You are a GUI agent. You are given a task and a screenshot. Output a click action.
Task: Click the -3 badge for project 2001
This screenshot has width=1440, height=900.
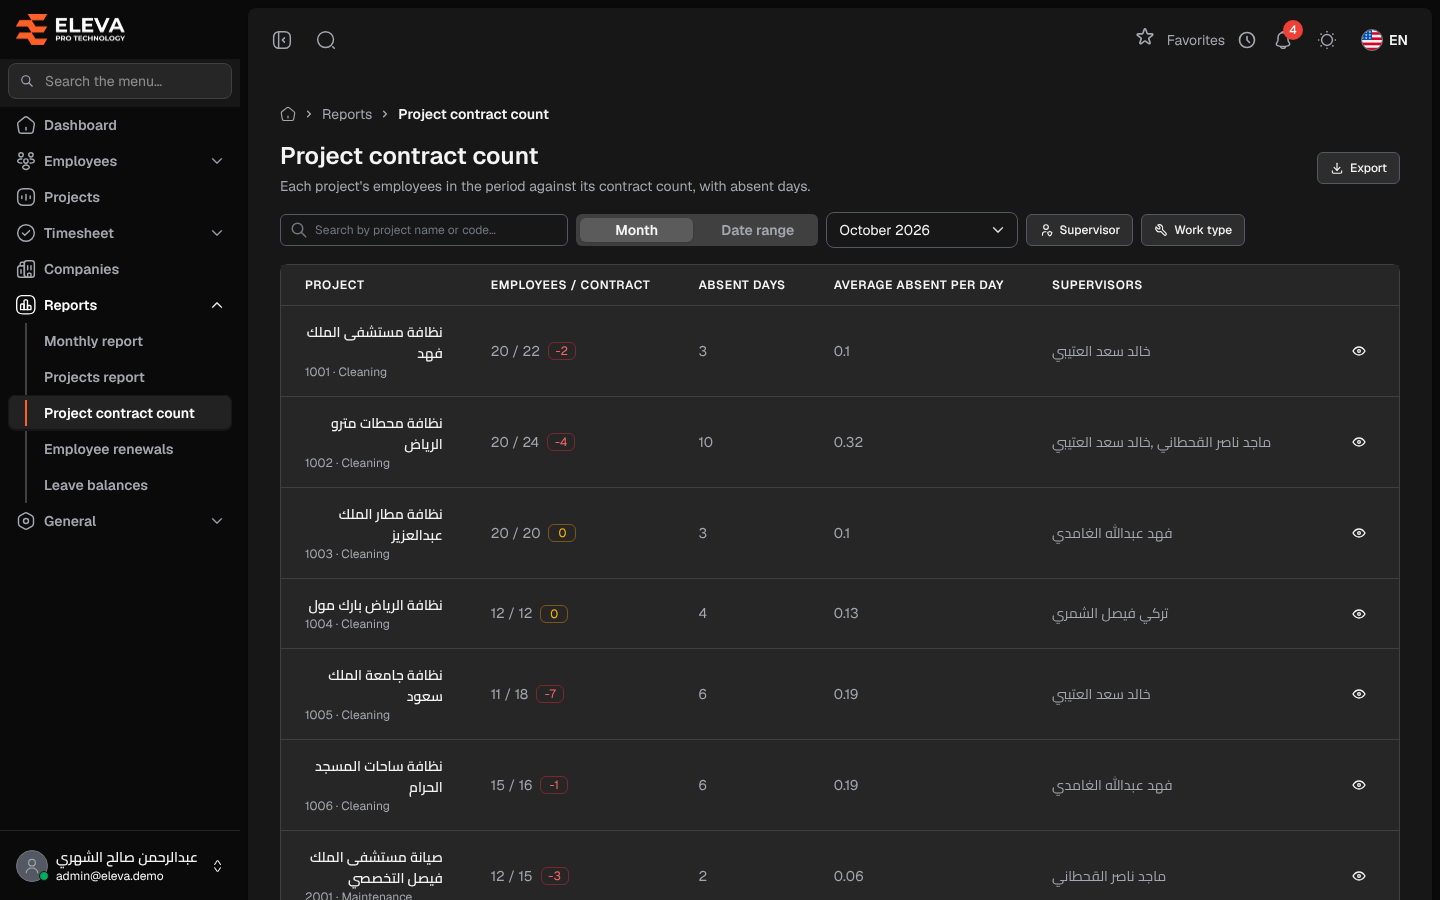pos(555,876)
